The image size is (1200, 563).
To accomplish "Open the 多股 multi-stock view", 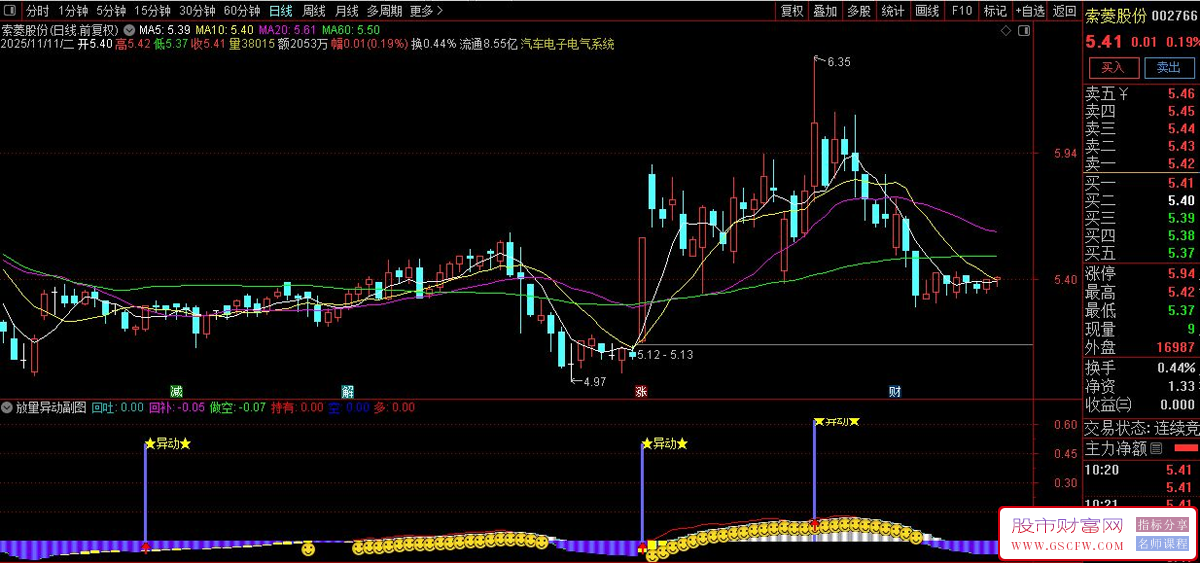I will (858, 11).
